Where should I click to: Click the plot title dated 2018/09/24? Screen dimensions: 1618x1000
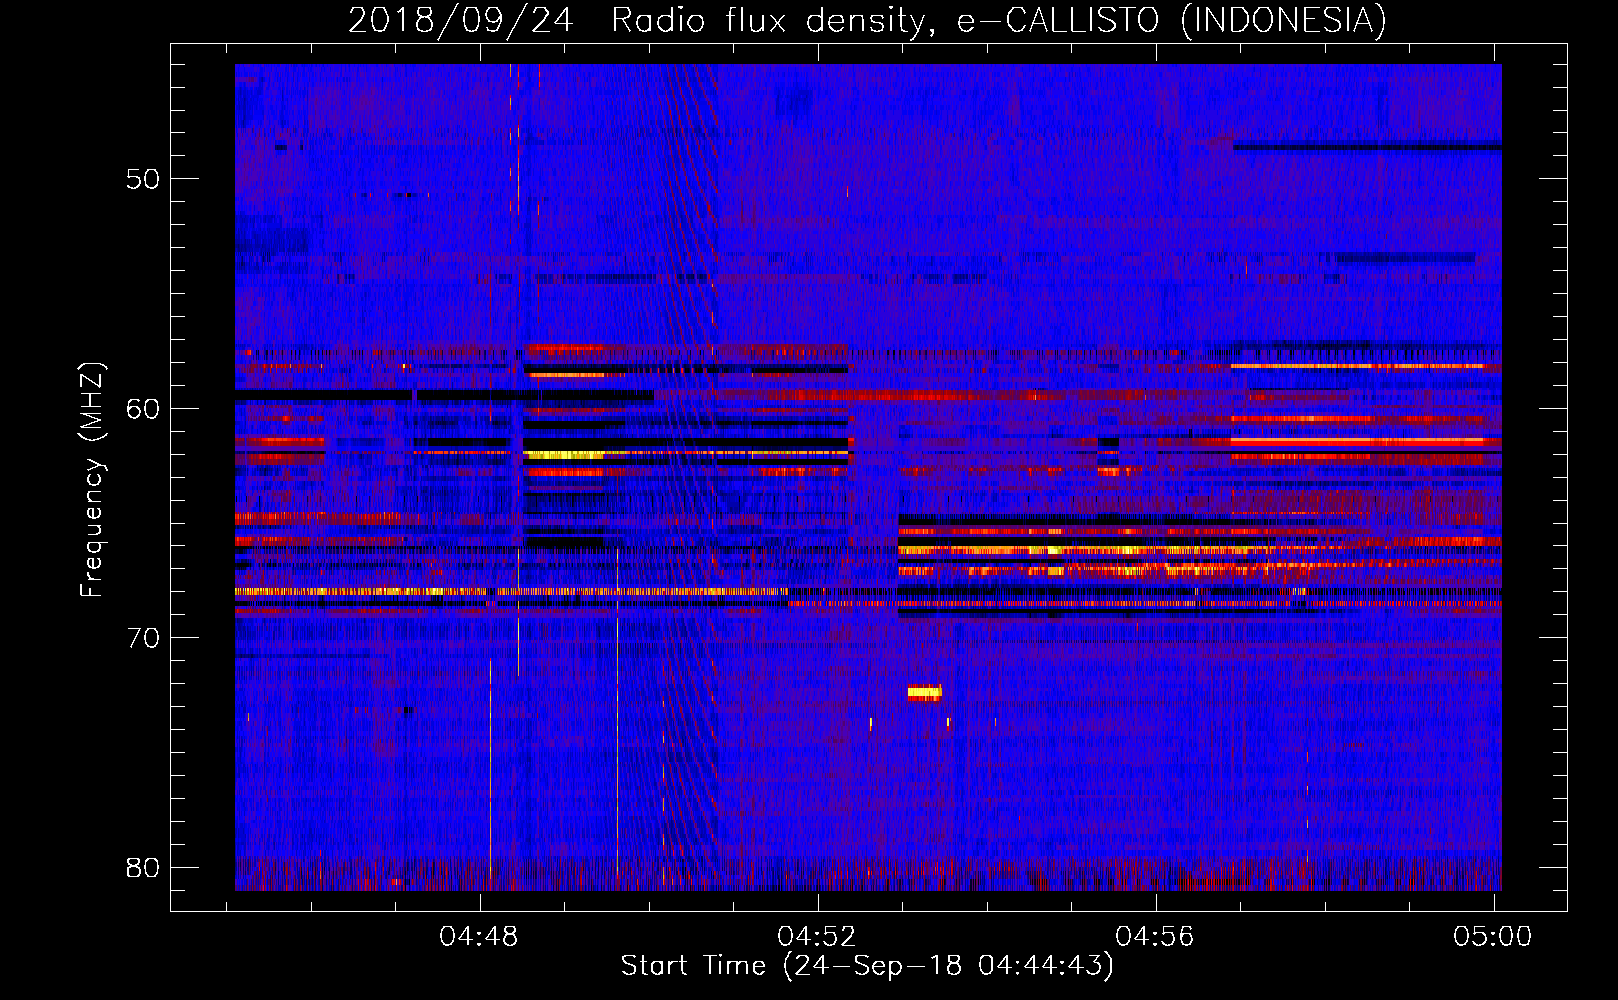coord(867,20)
